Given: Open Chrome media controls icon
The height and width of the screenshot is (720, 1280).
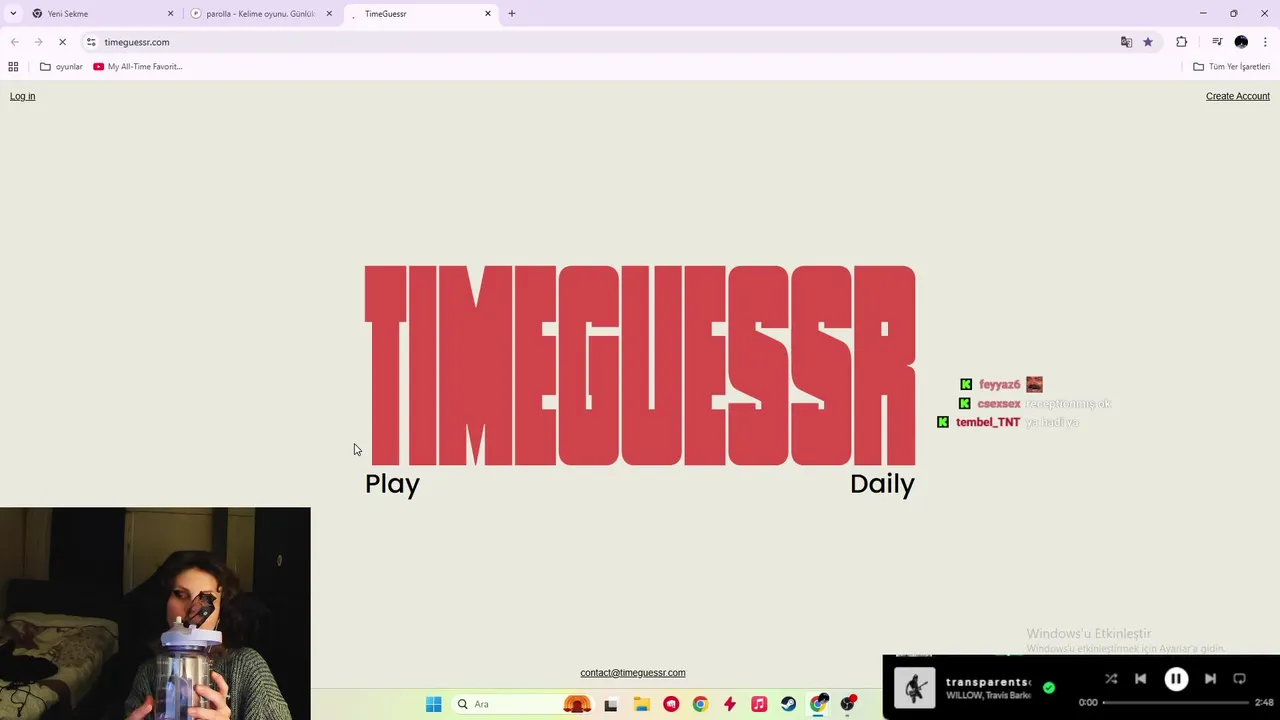Looking at the screenshot, I should pyautogui.click(x=1217, y=42).
